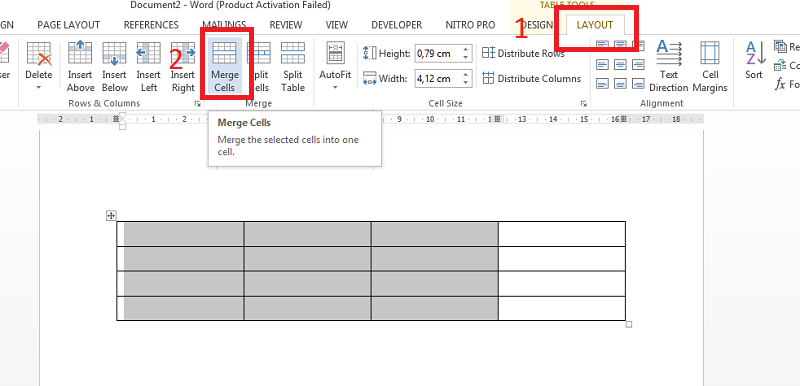Open the PAGE LAYOUT tab
Screen dimensions: 800x386
coord(68,25)
